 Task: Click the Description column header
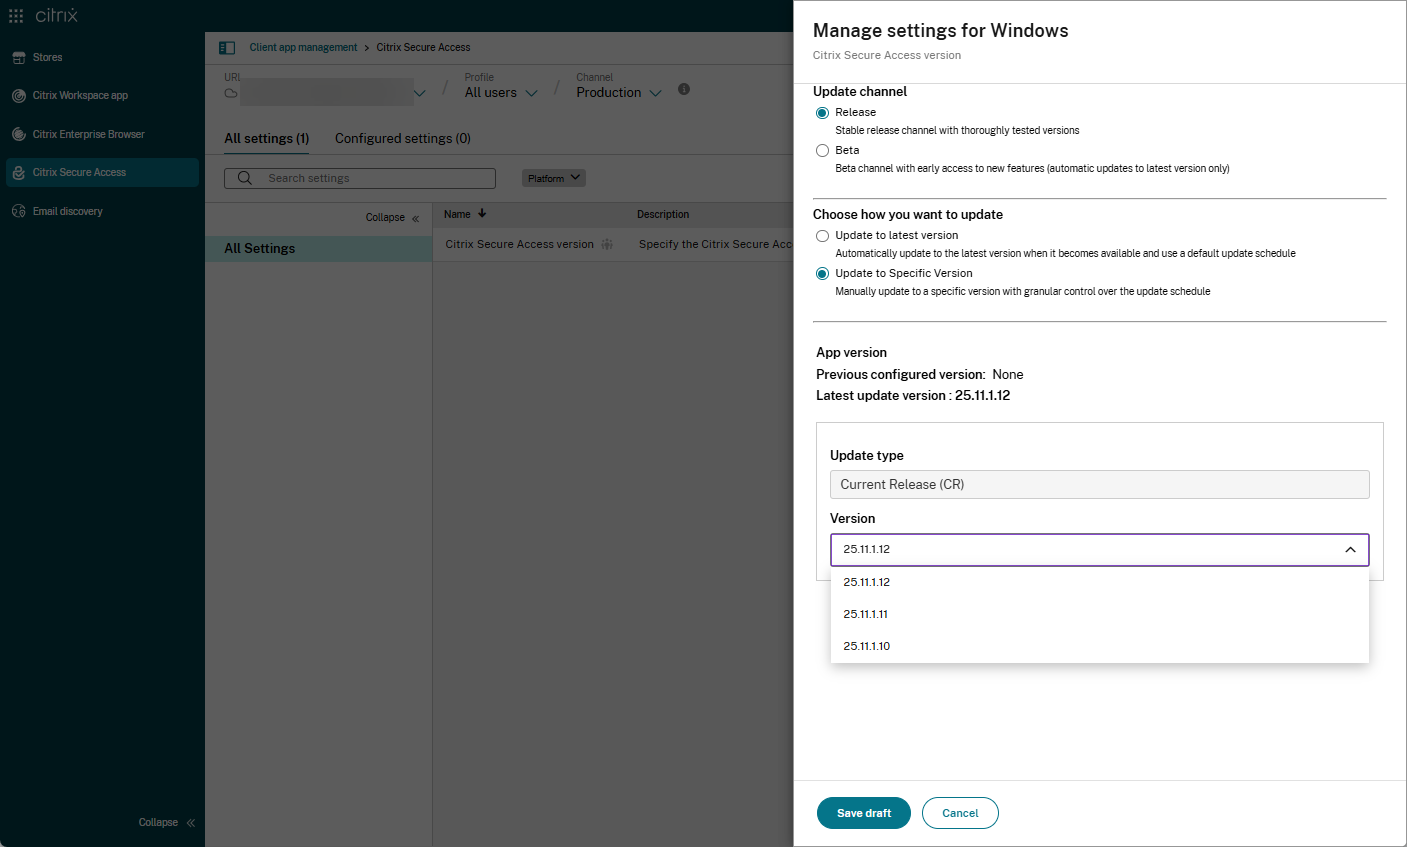663,214
